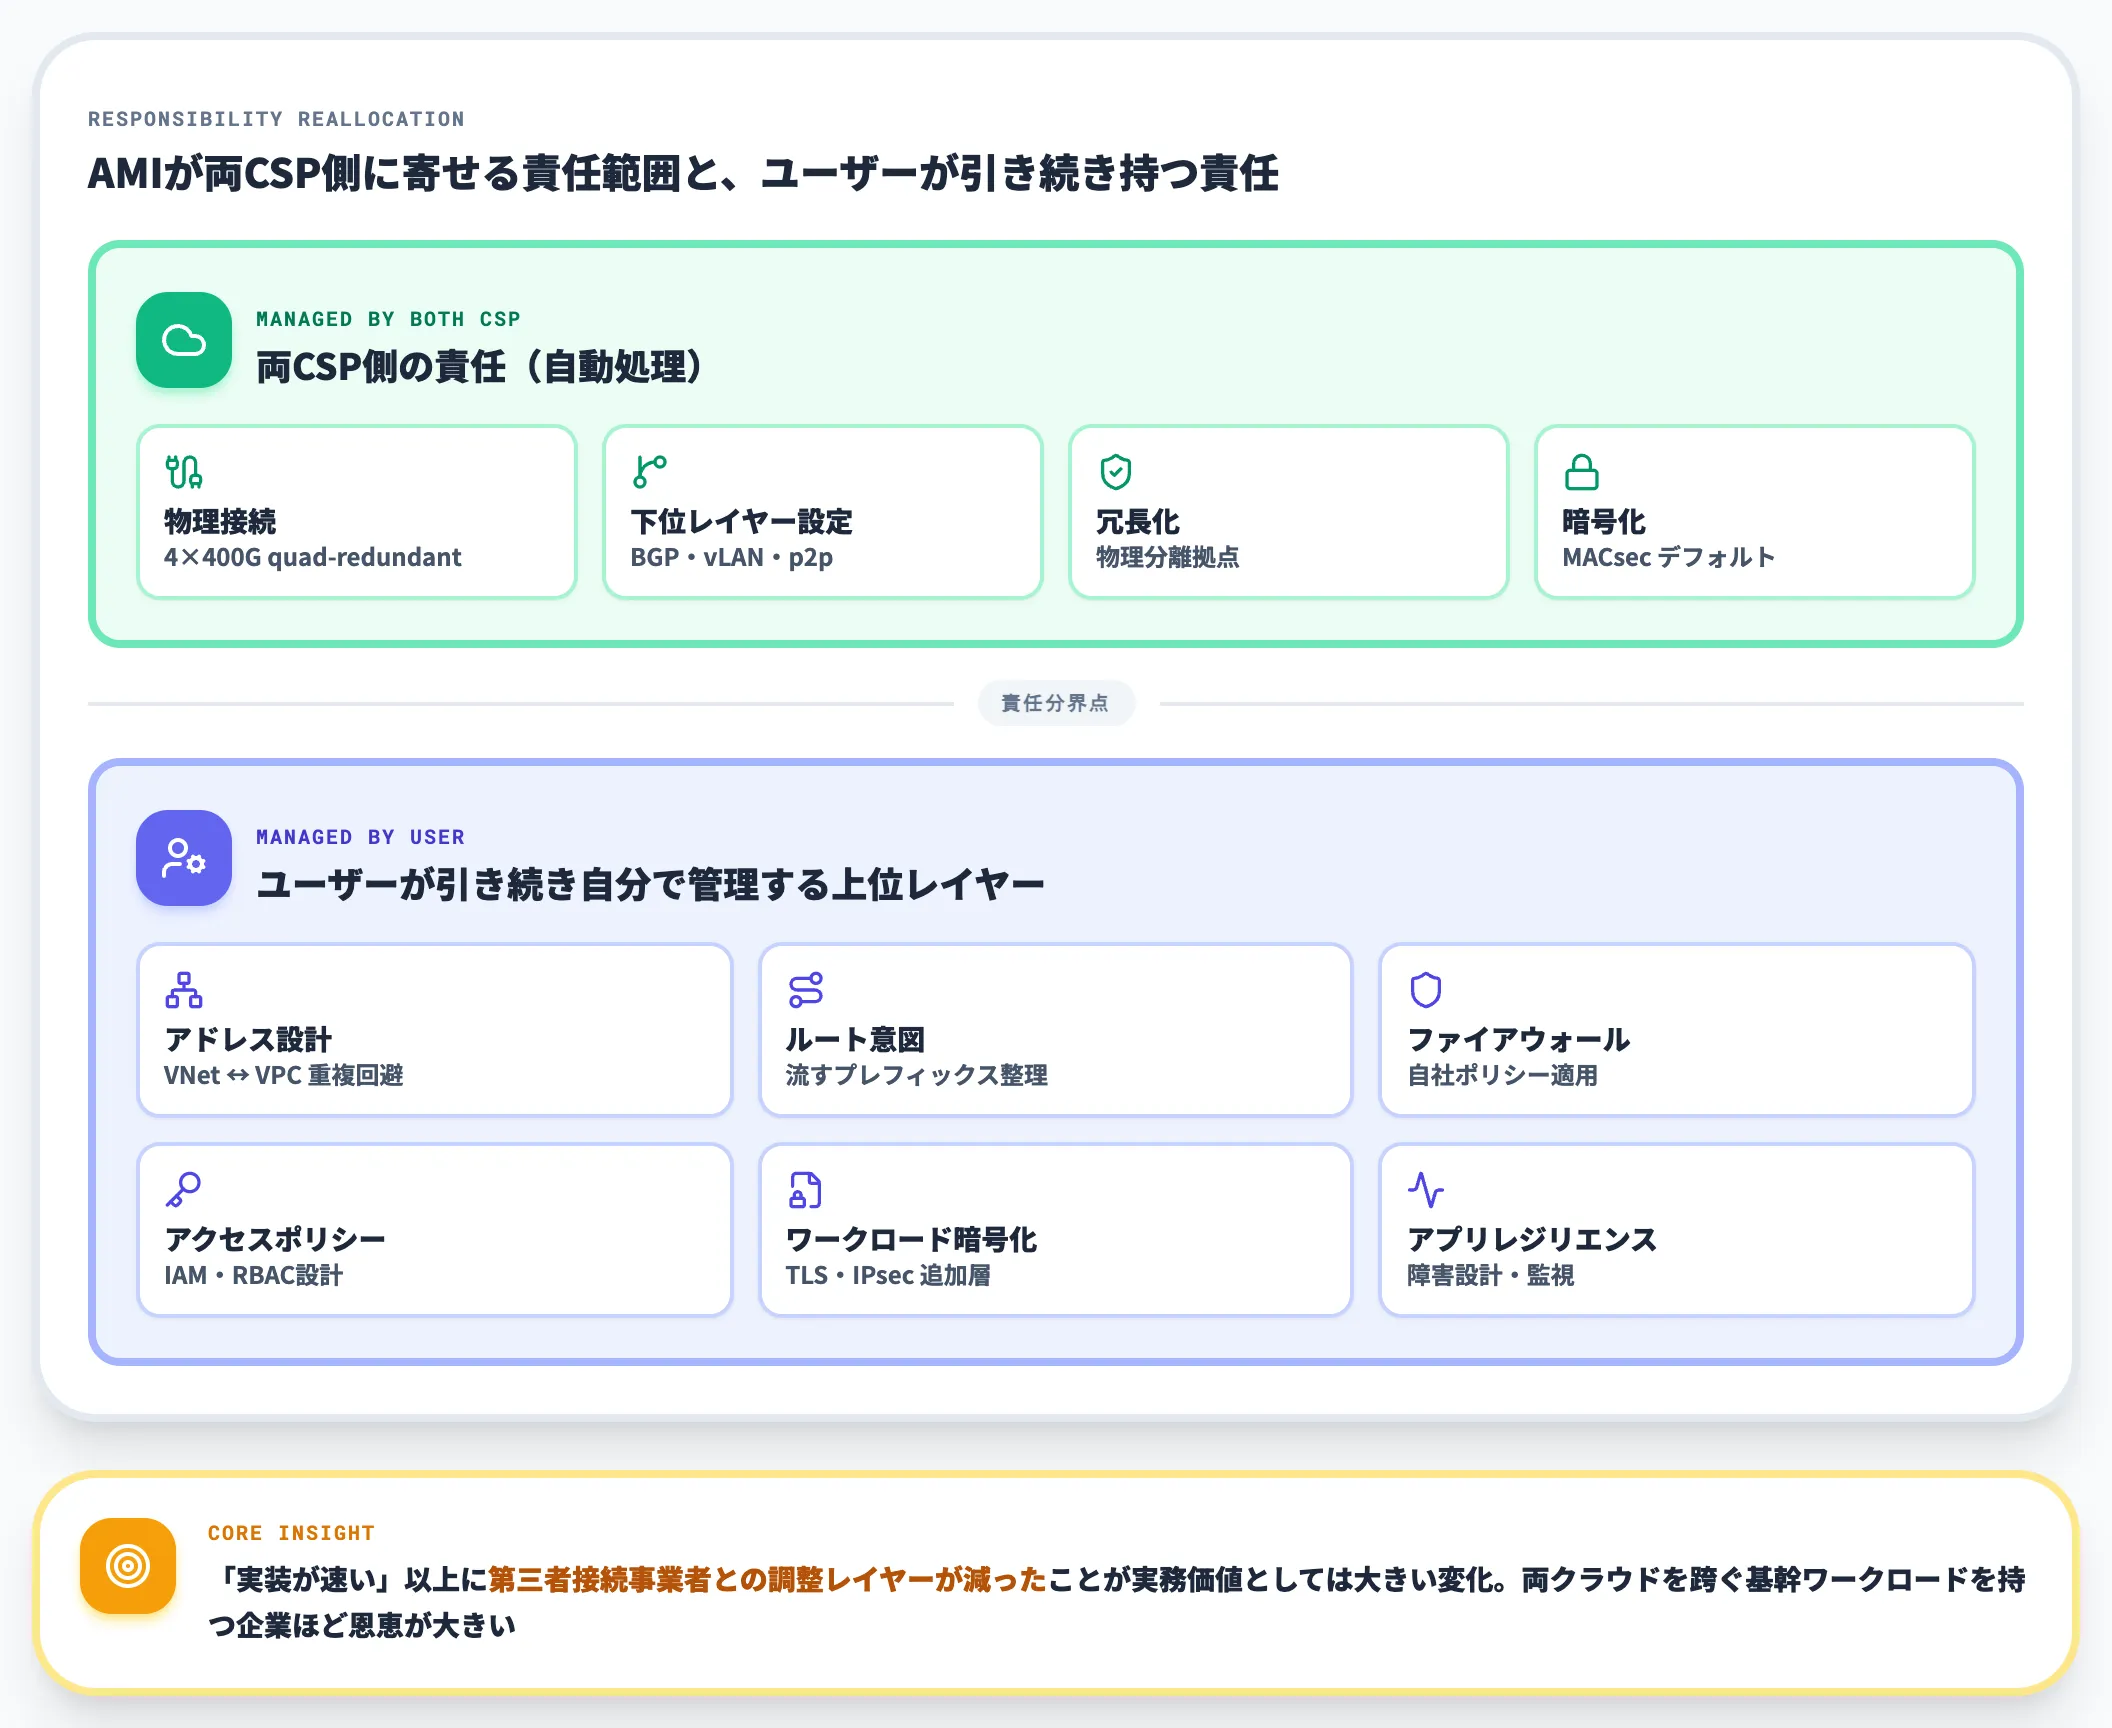Click the 両CSP側の責任（自動処理） heading
Viewport: 2112px width, 1728px height.
click(x=481, y=366)
